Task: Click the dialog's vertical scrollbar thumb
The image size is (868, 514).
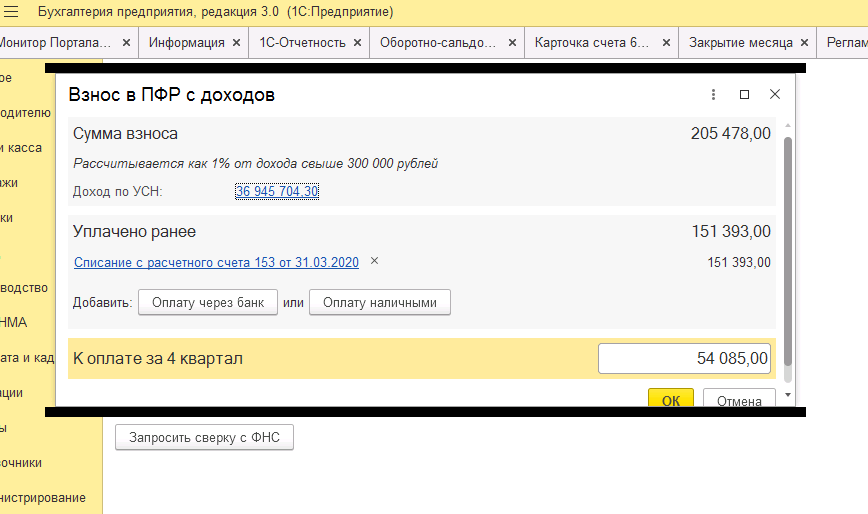Action: click(x=788, y=252)
